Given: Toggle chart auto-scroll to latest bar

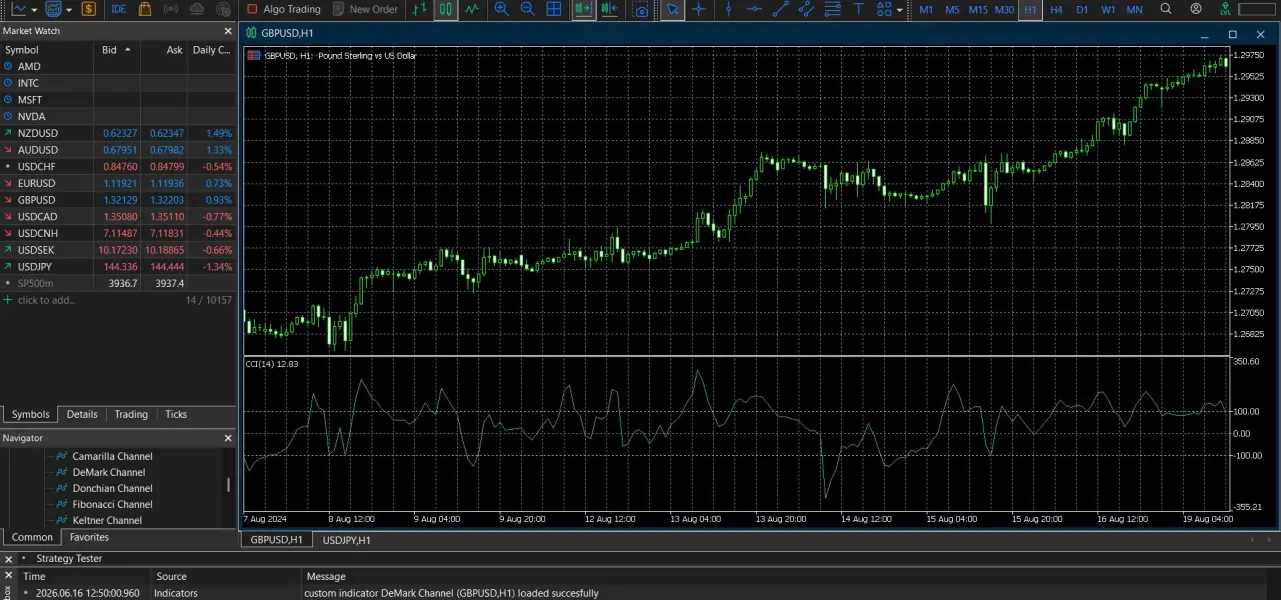Looking at the screenshot, I should [583, 9].
